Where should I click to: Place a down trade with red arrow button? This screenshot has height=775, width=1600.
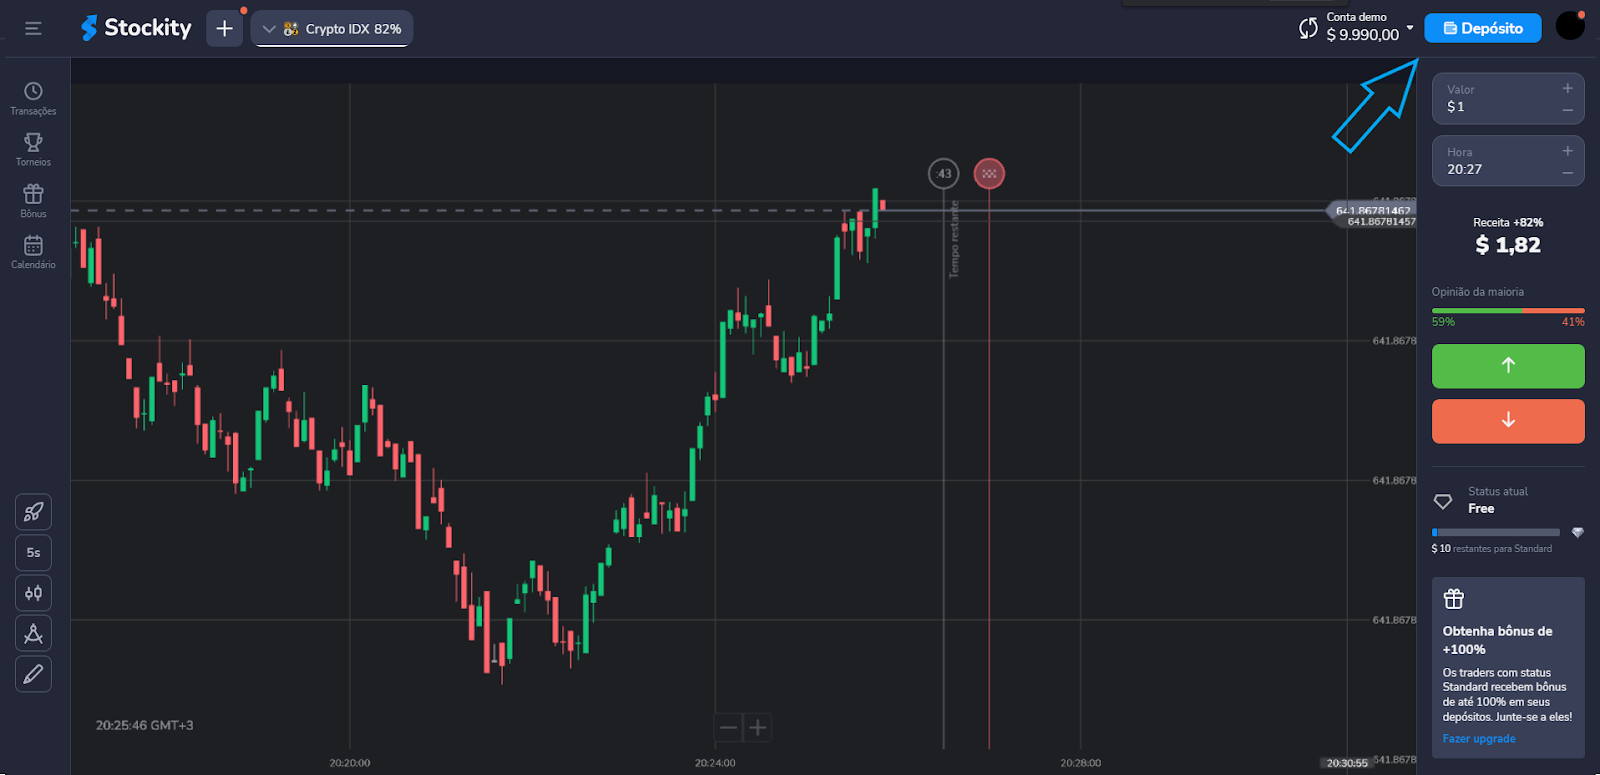[x=1508, y=421]
